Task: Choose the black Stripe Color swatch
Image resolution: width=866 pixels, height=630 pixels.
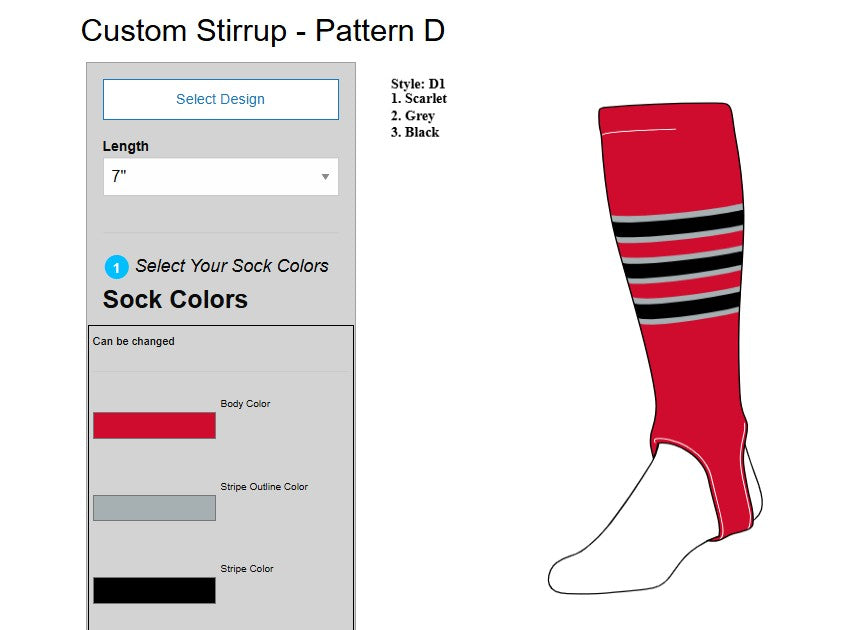Action: point(154,590)
